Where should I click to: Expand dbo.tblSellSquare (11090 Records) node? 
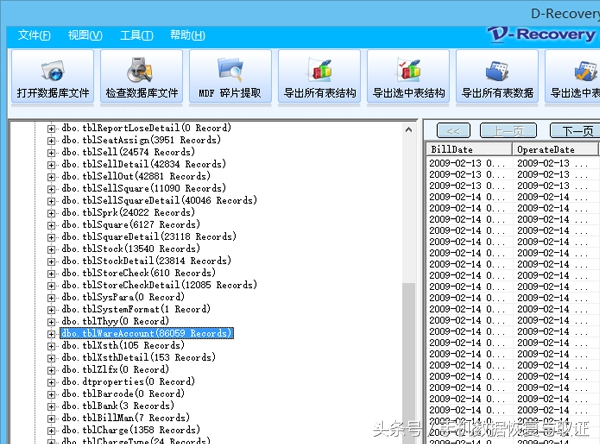(51, 189)
